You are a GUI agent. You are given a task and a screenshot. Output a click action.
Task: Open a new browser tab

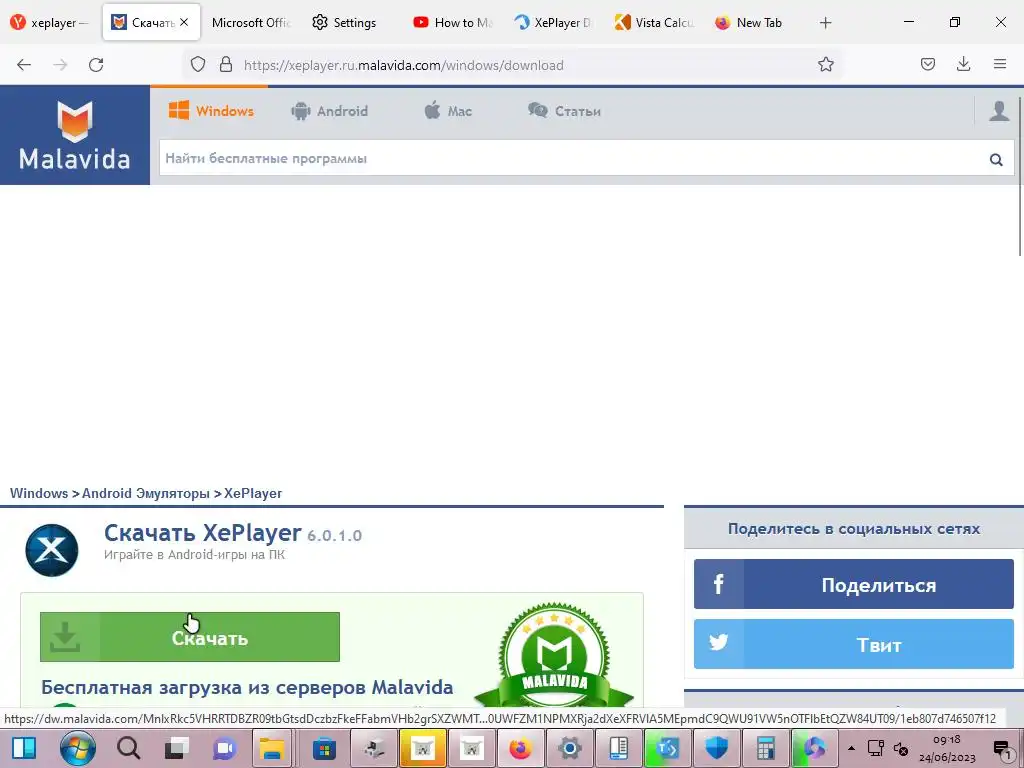click(x=825, y=23)
